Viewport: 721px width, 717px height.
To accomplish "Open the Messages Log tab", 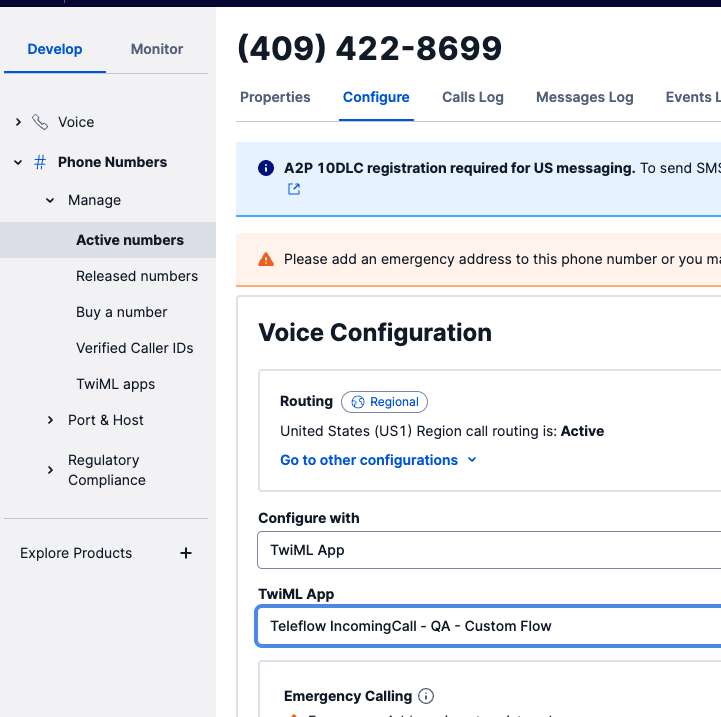I will tap(584, 98).
